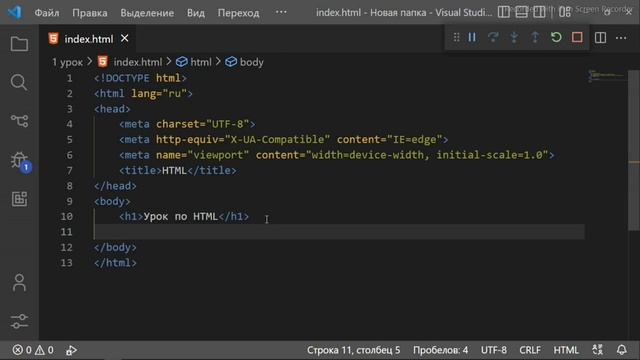Change file encoding UTF-8 in status bar

pyautogui.click(x=493, y=350)
